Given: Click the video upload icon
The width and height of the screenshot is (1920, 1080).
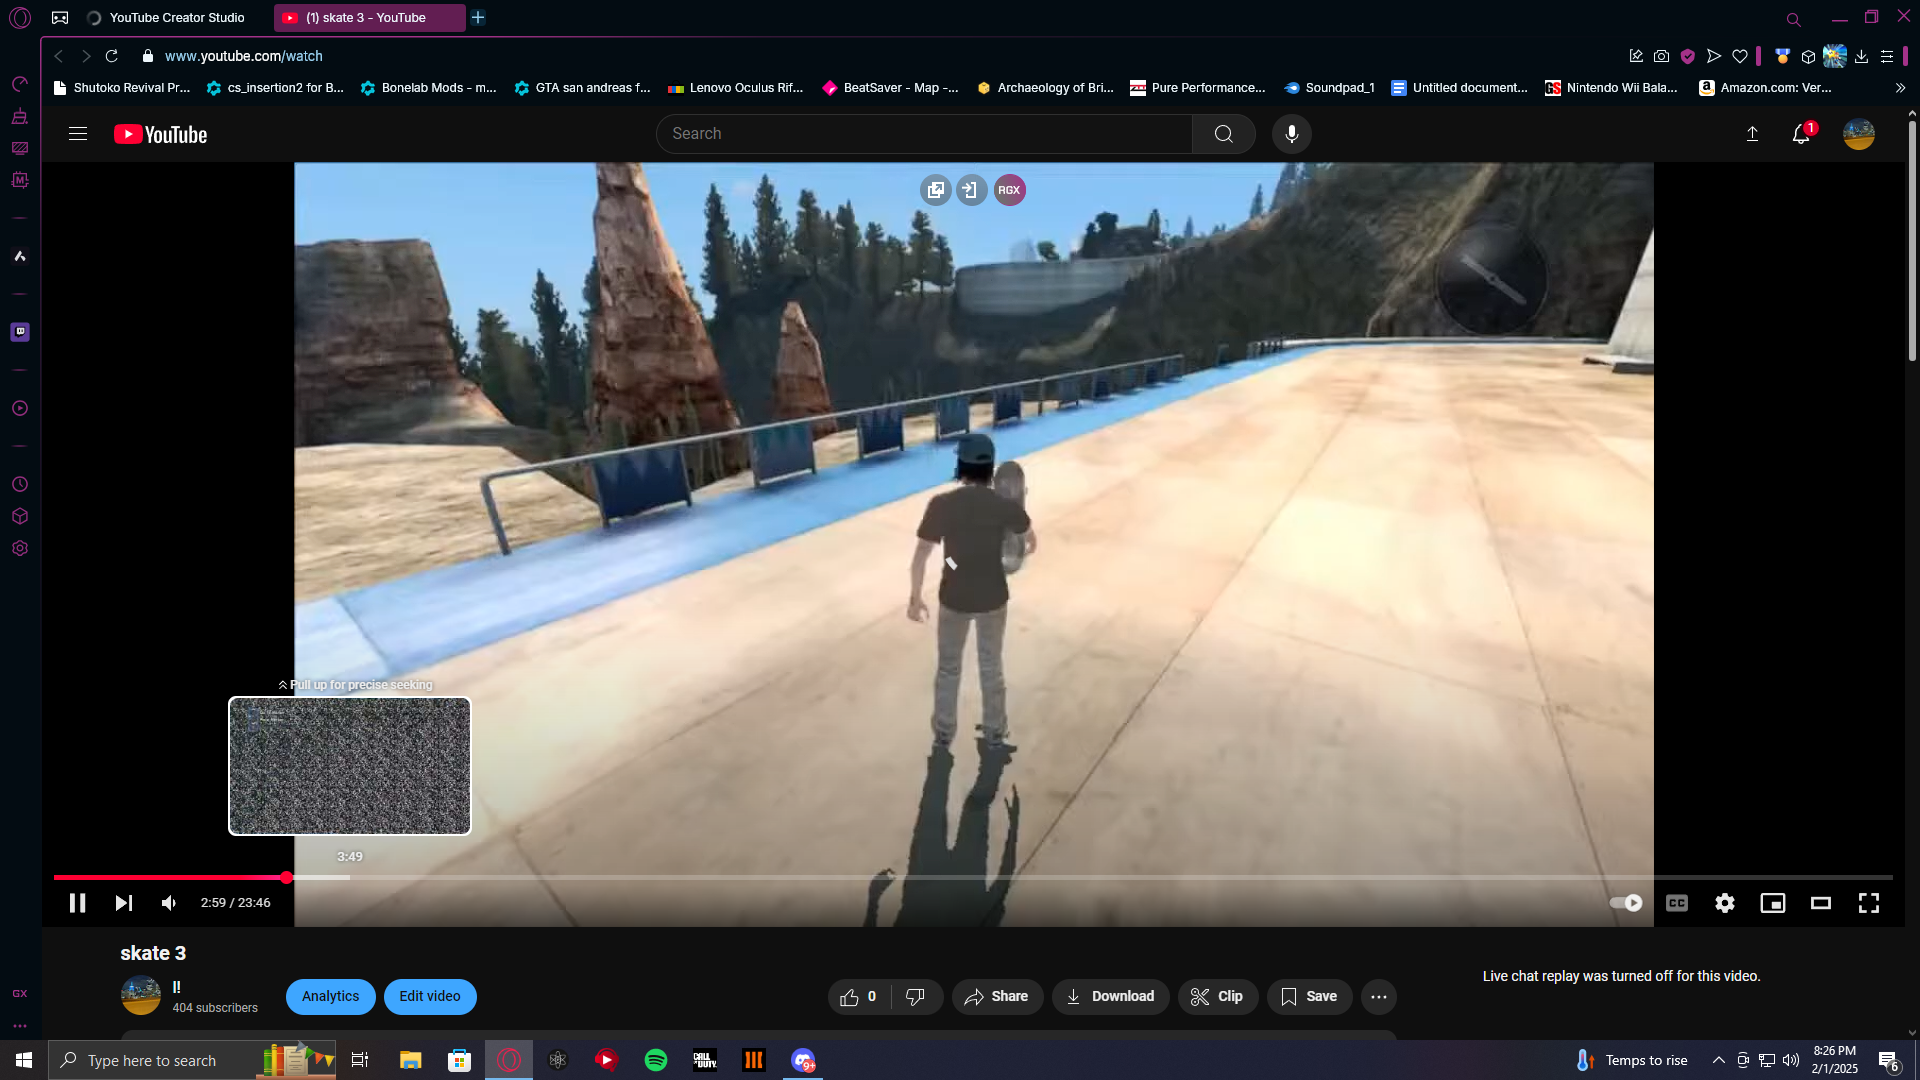Looking at the screenshot, I should click(1752, 134).
